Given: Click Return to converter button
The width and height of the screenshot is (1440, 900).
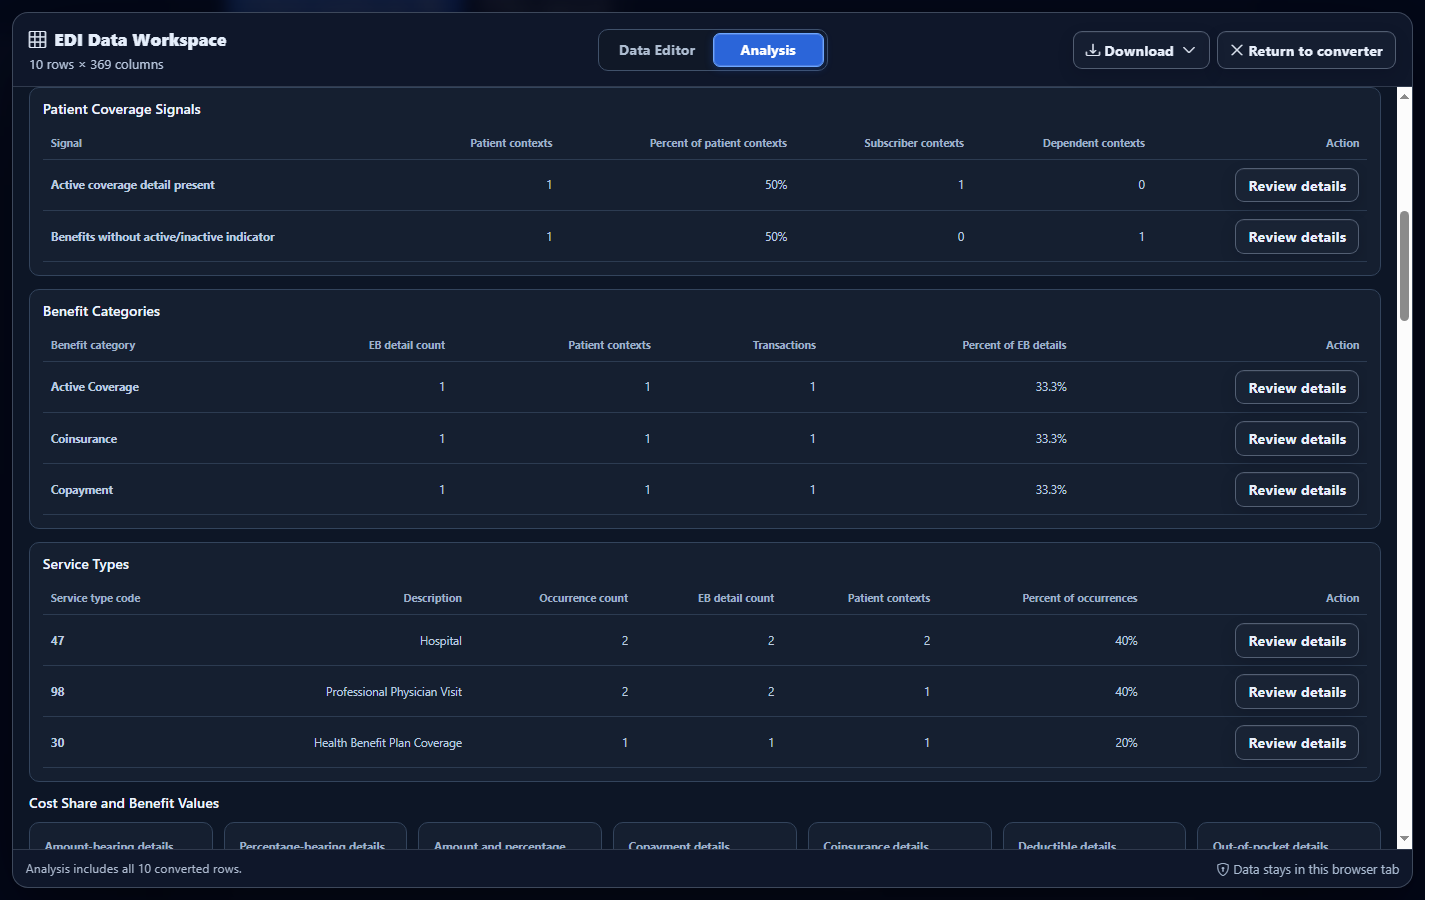Looking at the screenshot, I should [1306, 51].
